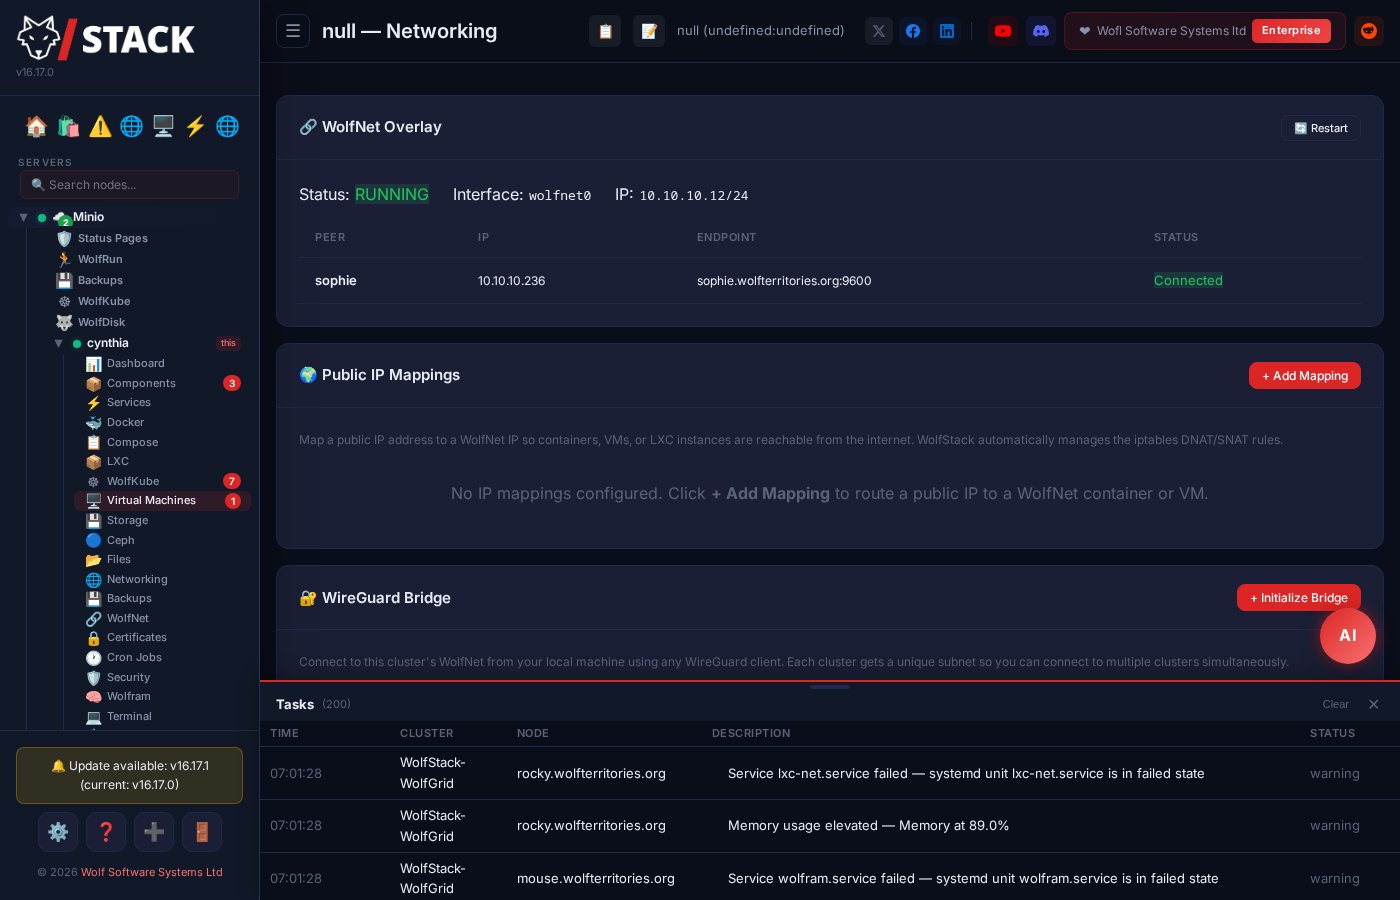Click the sophie peer name cell
The height and width of the screenshot is (900, 1400).
click(336, 281)
